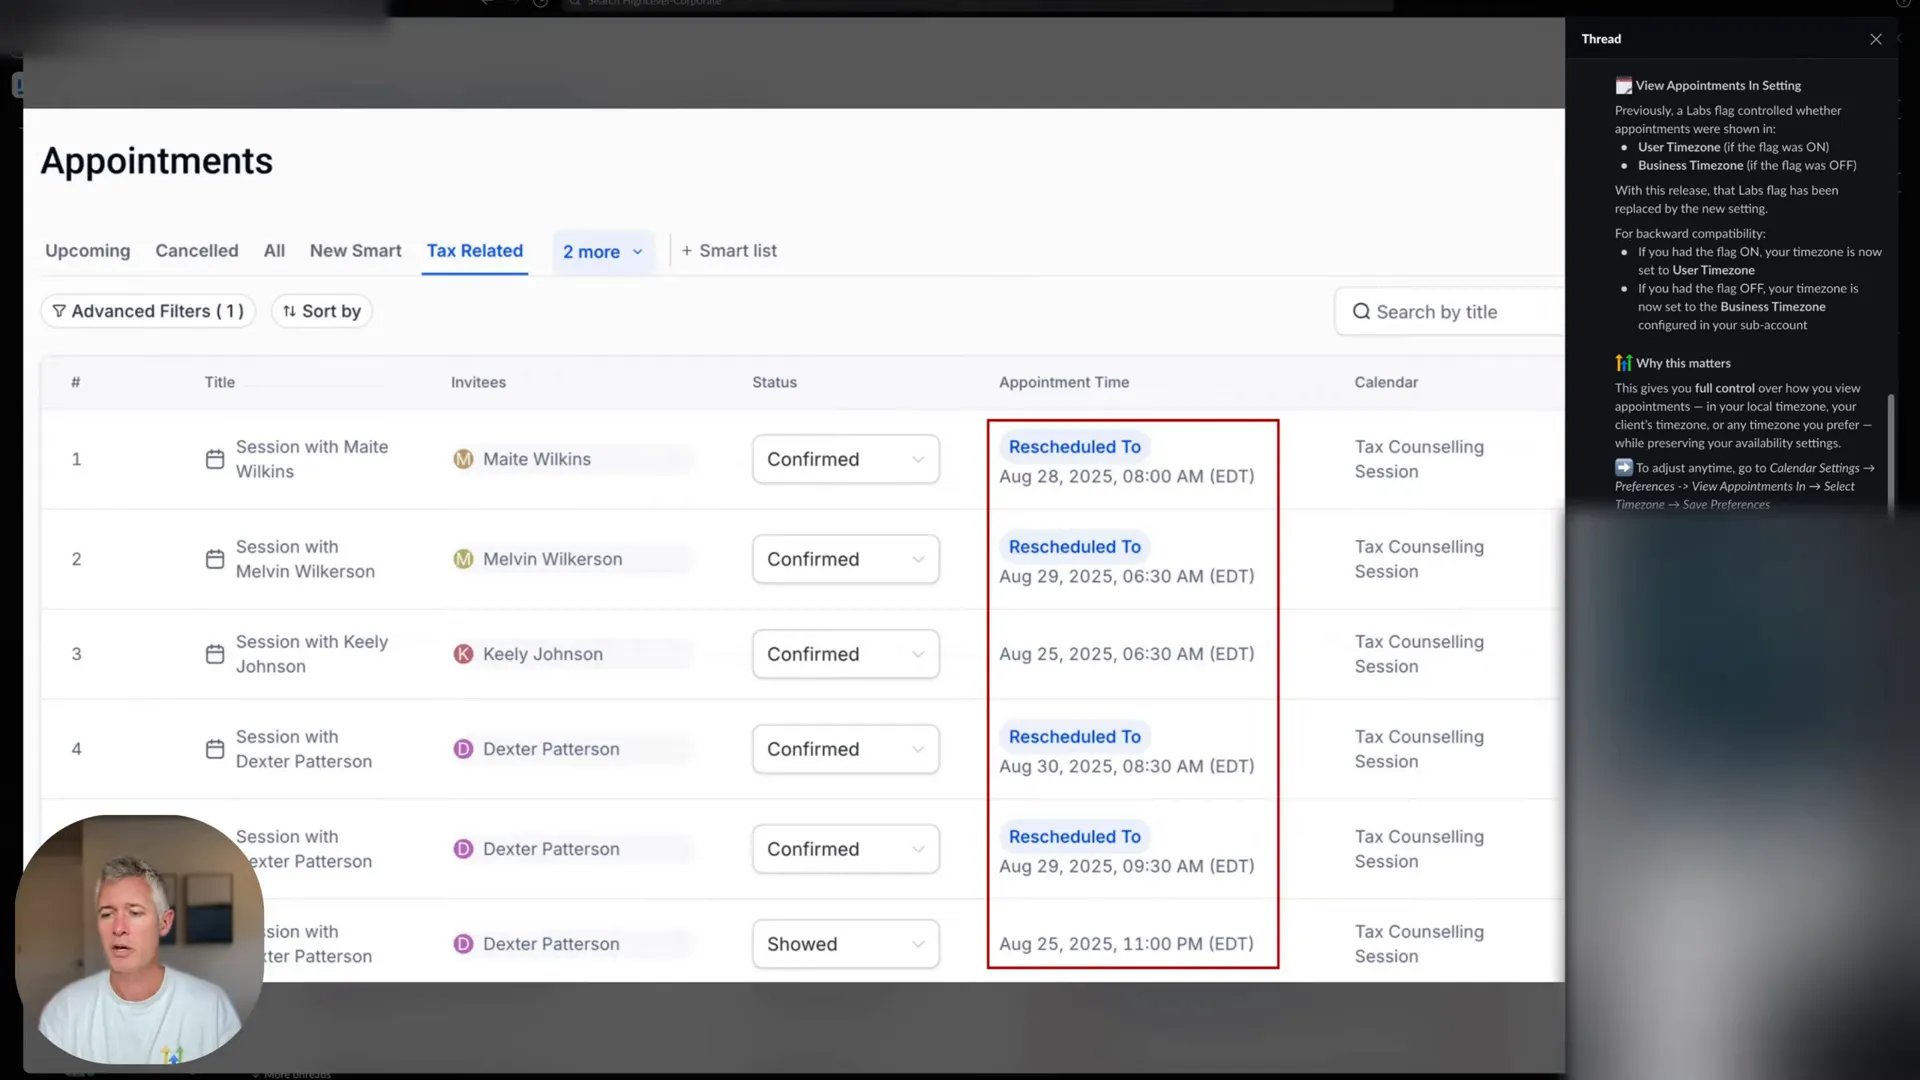The width and height of the screenshot is (1920, 1080).
Task: Click time Aug 29, 2025, 06:30 AM (EDT)
Action: click(1126, 576)
